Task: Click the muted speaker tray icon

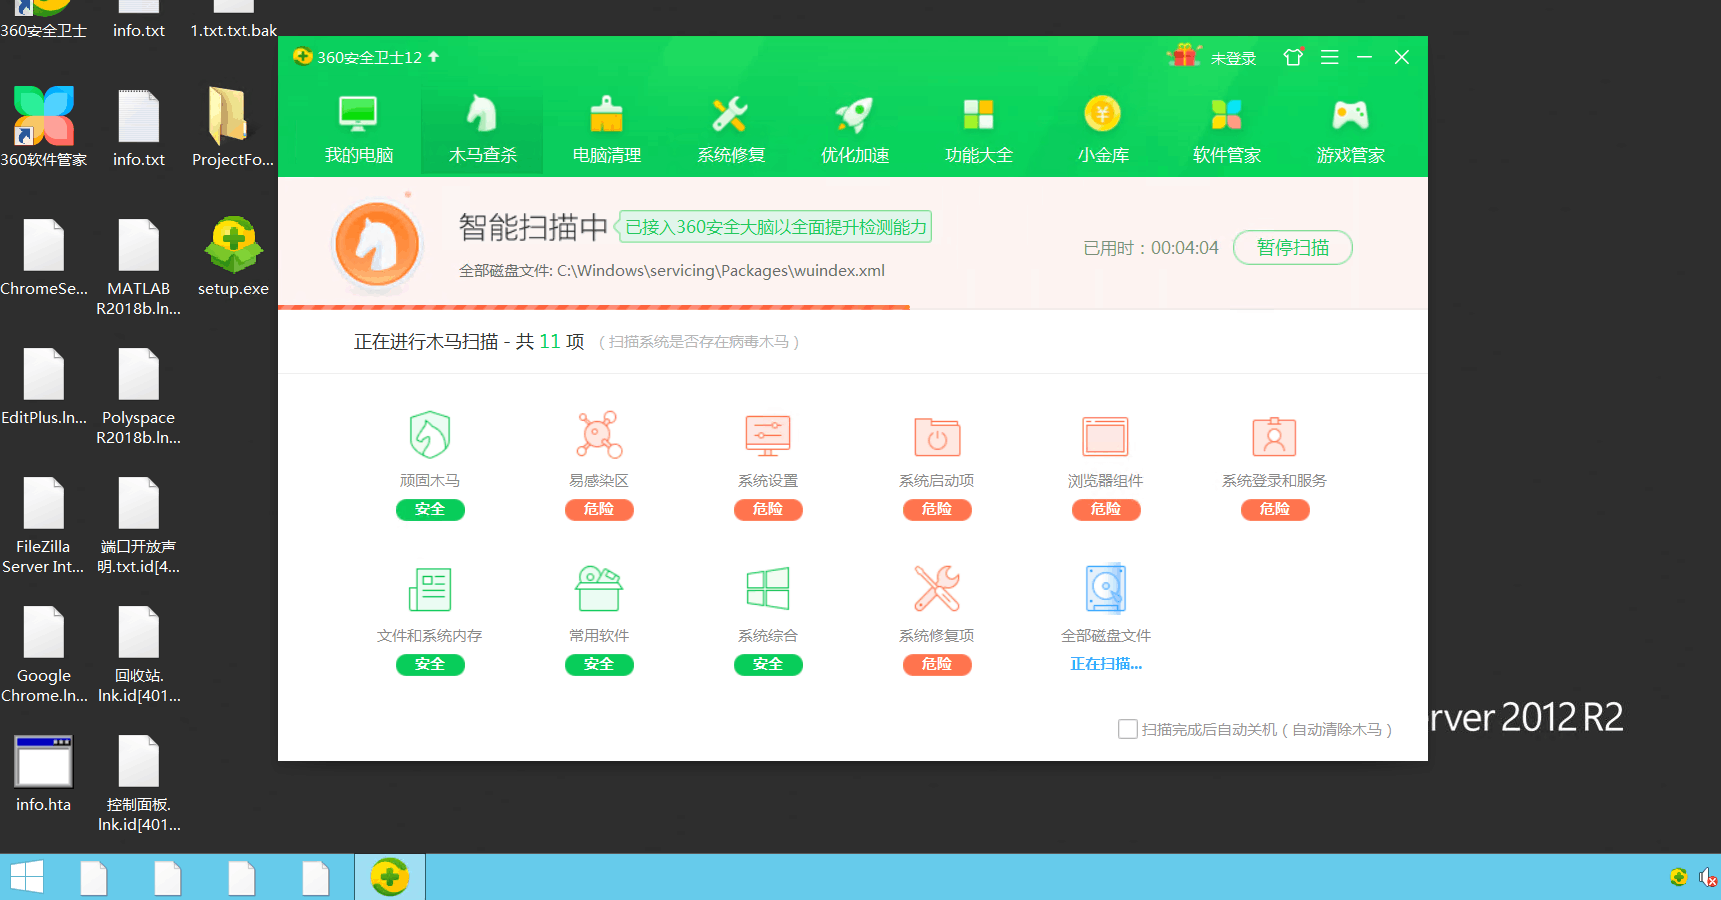Action: pos(1708,878)
